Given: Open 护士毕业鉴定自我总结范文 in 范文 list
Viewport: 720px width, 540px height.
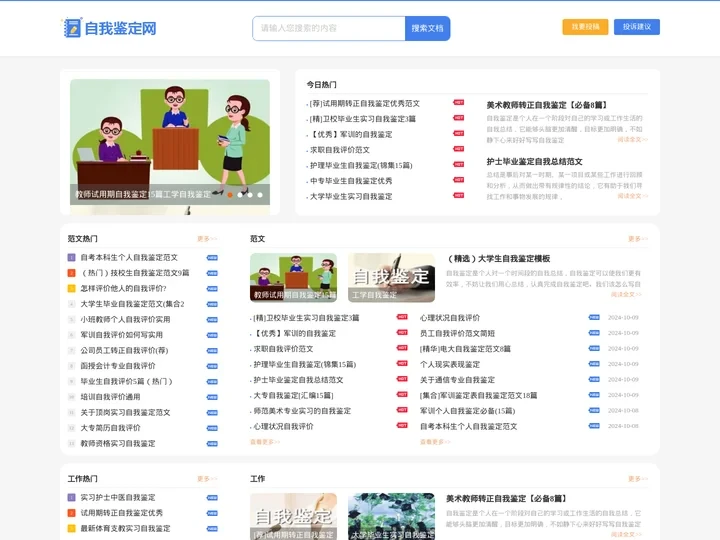Looking at the screenshot, I should point(298,380).
